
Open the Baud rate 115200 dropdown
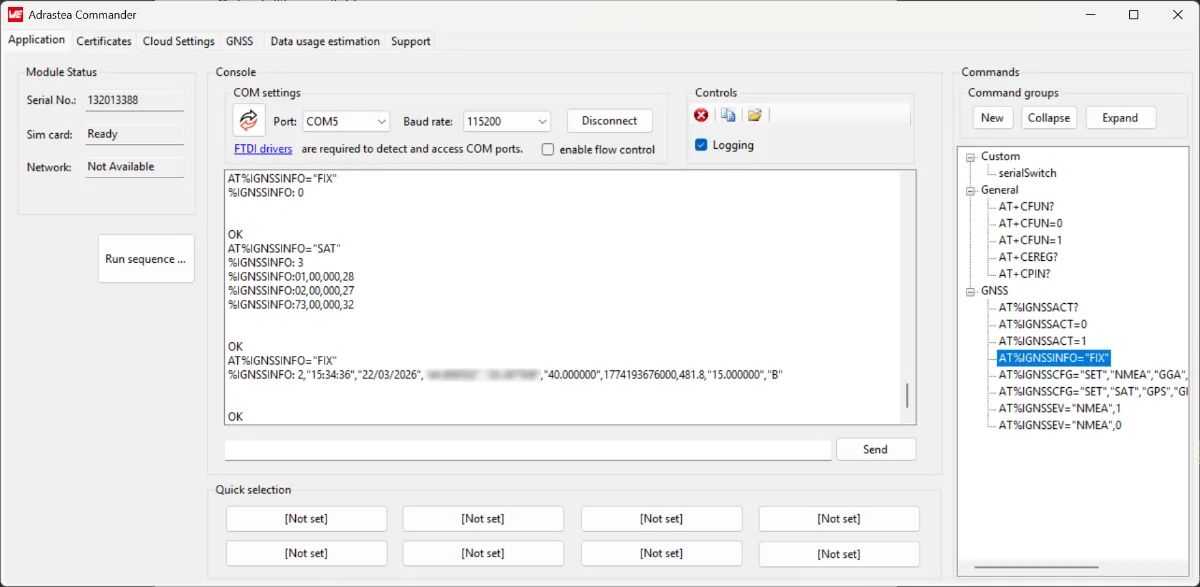[506, 121]
